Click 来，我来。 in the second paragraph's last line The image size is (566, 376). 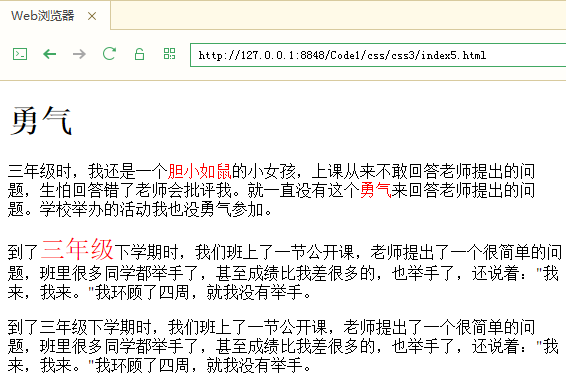tap(44, 292)
